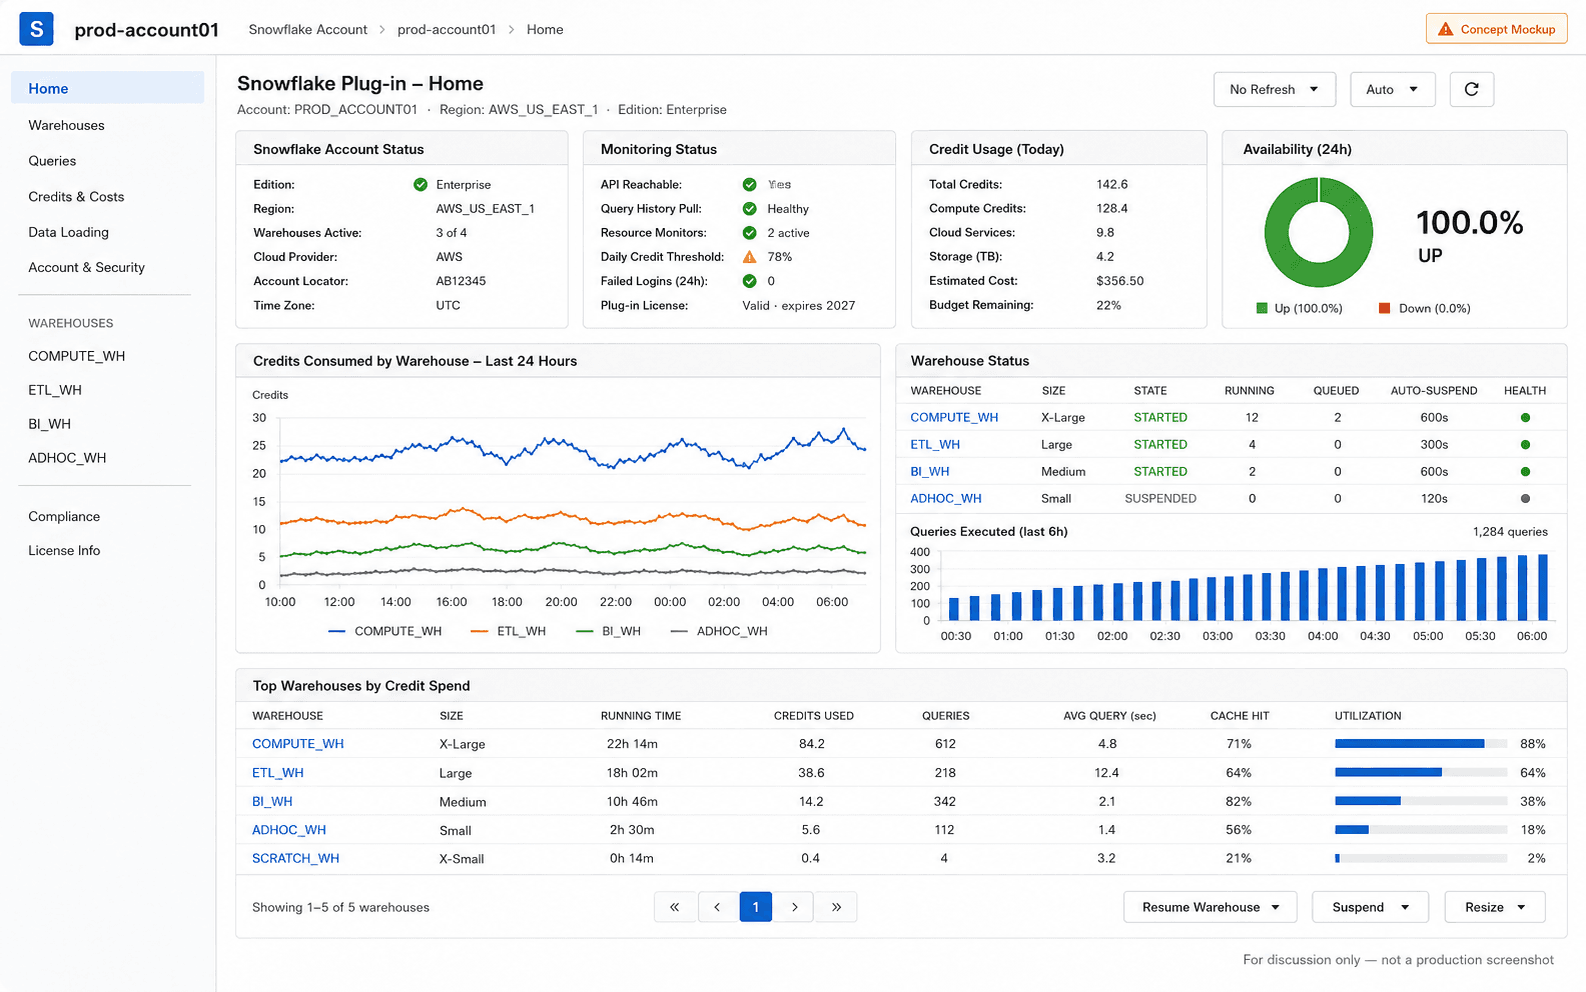Toggle COMPUTE_WH series in chart legend
The height and width of the screenshot is (992, 1586).
[x=385, y=631]
